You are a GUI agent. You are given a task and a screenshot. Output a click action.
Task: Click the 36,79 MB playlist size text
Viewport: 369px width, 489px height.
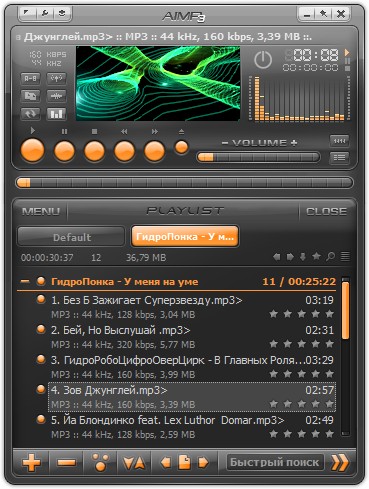pos(146,257)
